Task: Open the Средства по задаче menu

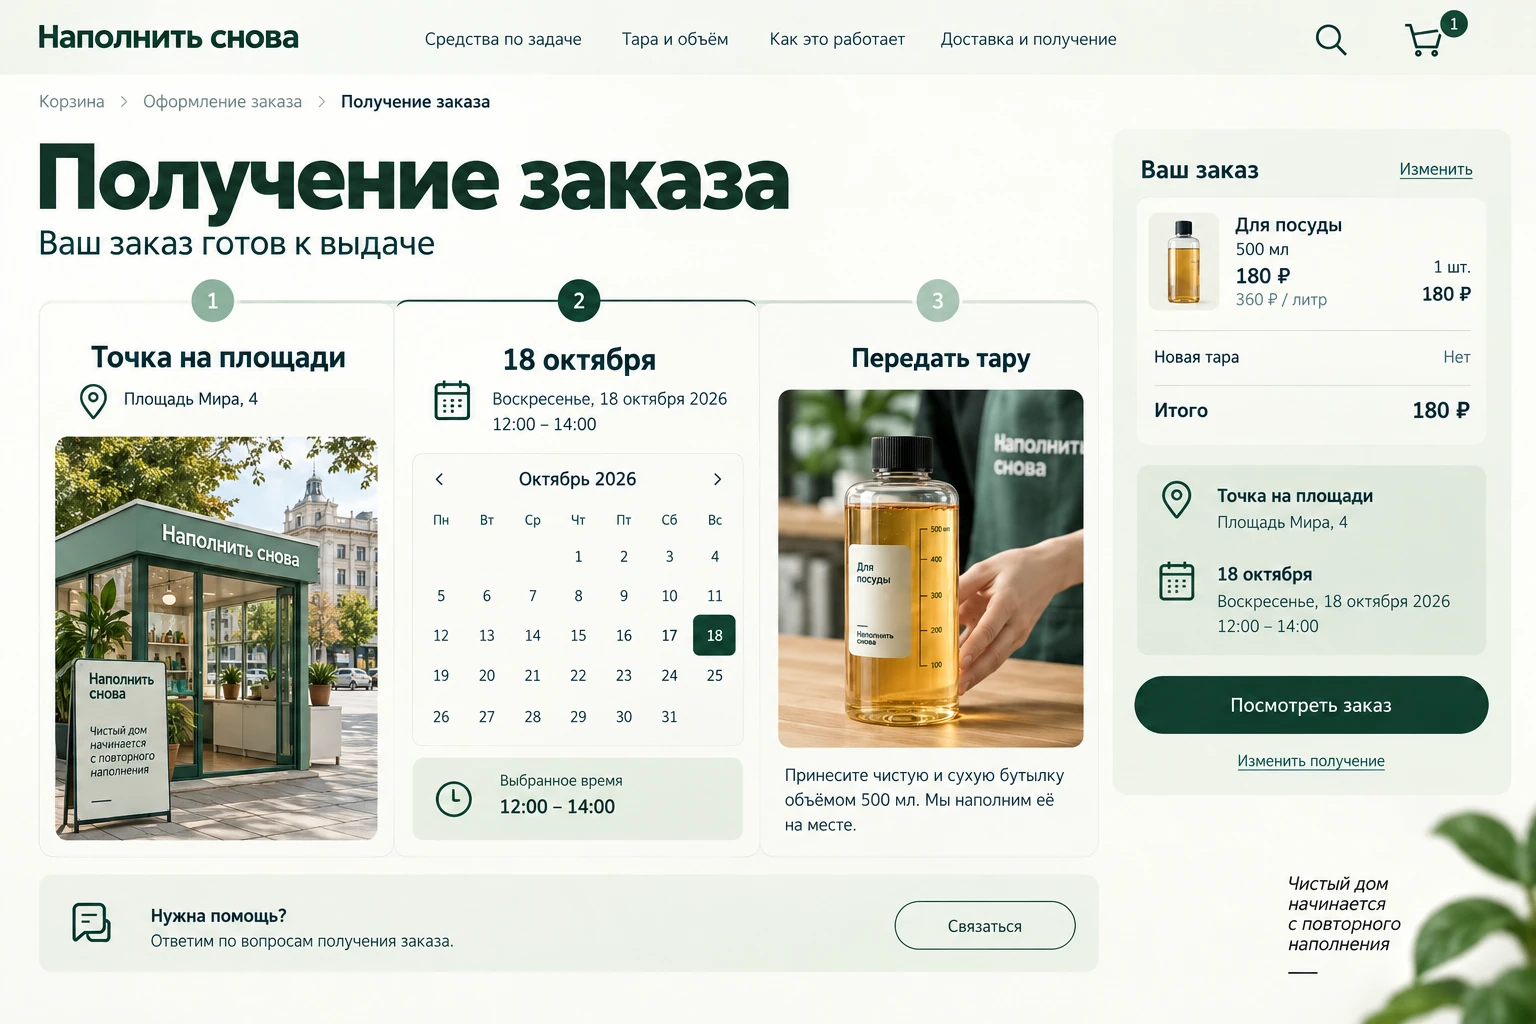Action: tap(503, 39)
